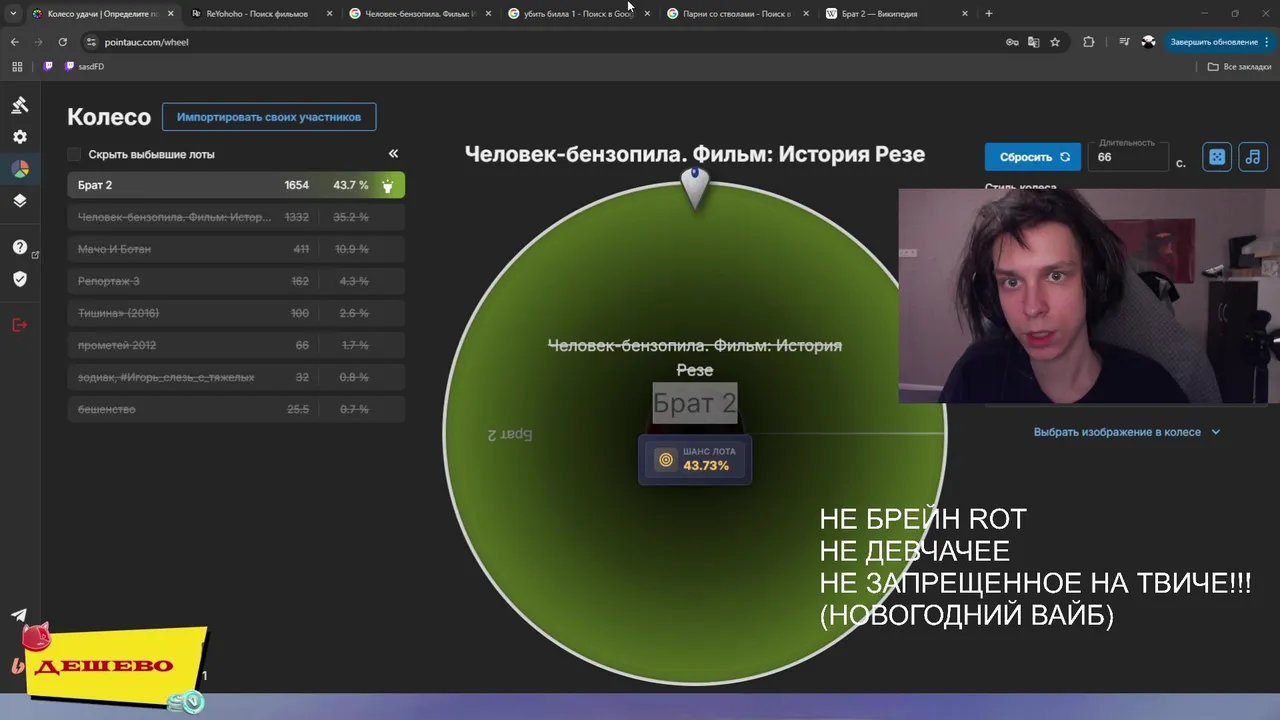Select the Тишина» (2016) lot row

point(236,313)
